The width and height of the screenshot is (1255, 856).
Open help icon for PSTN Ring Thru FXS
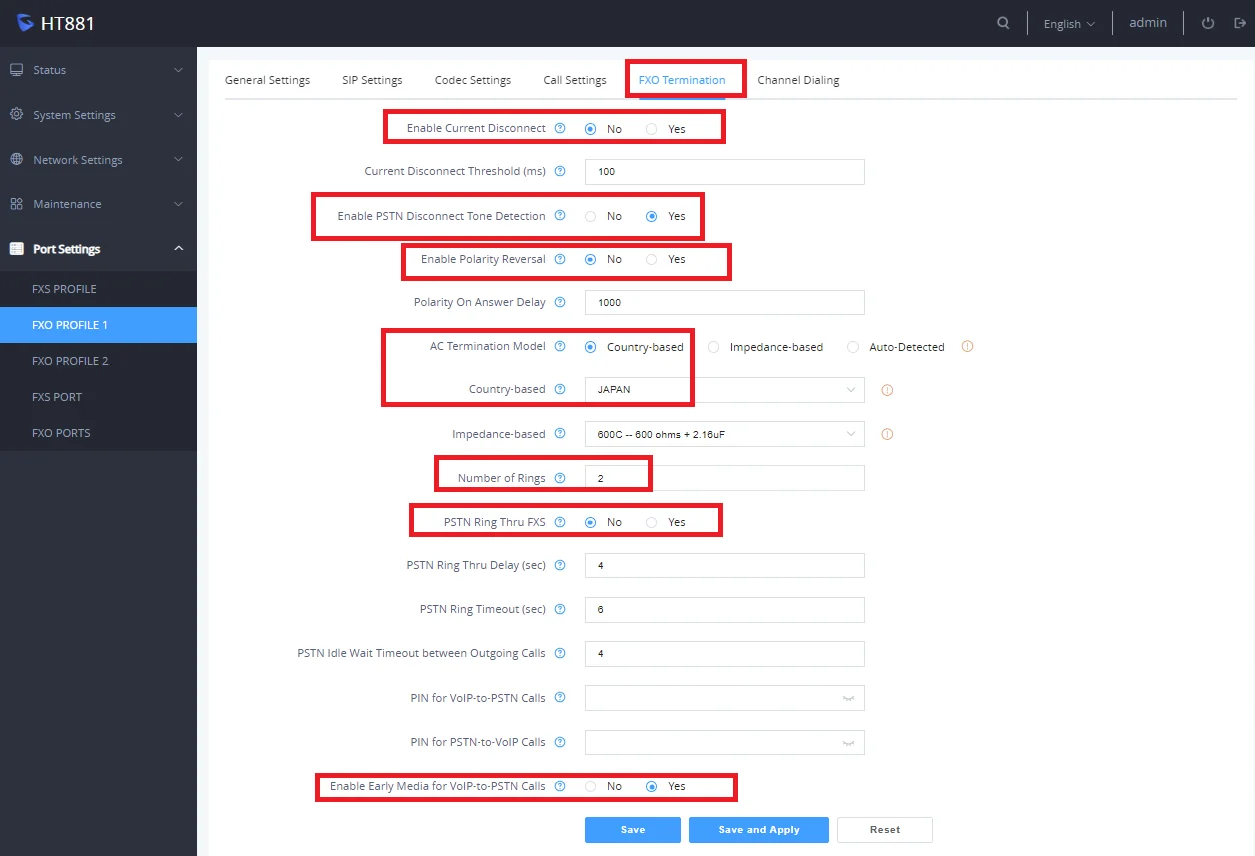pyautogui.click(x=560, y=522)
